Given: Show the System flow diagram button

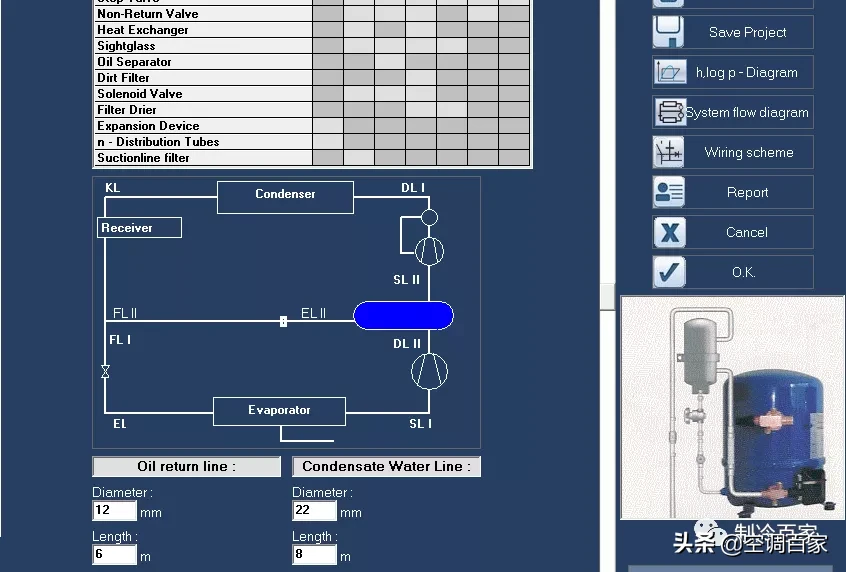Looking at the screenshot, I should coord(733,112).
